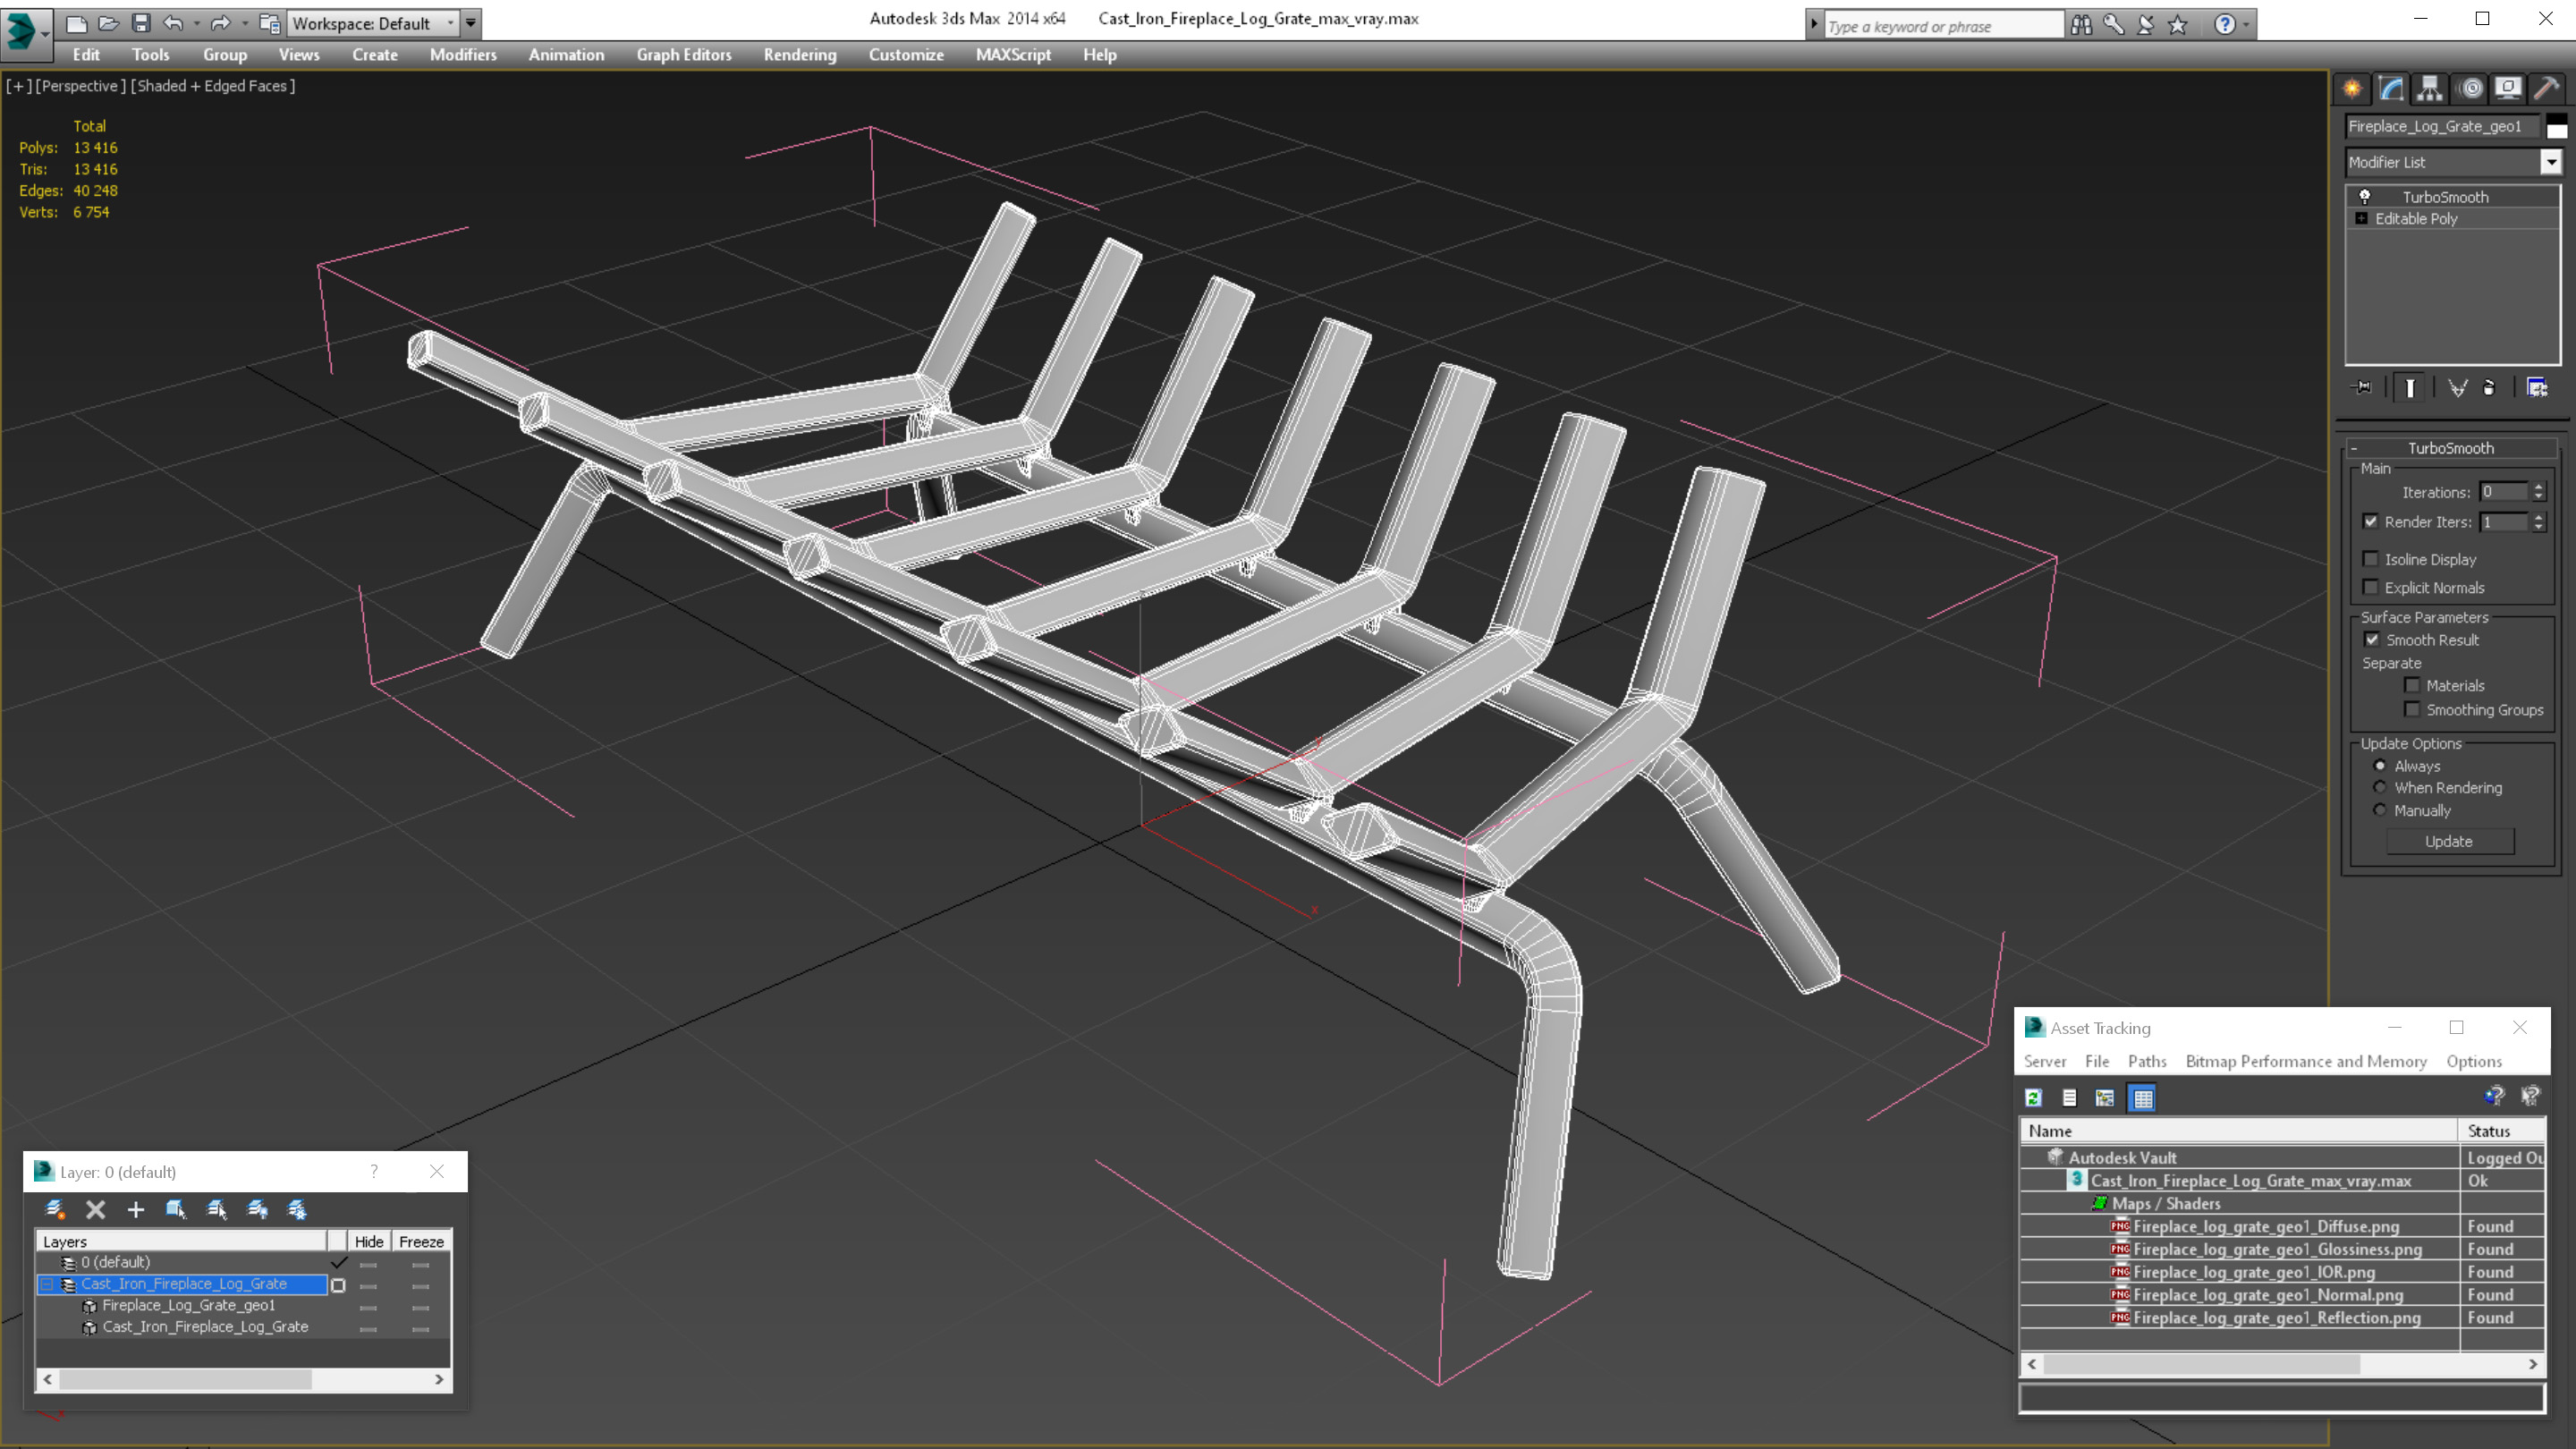
Task: Enable Isoline Display checkbox
Action: (2371, 559)
